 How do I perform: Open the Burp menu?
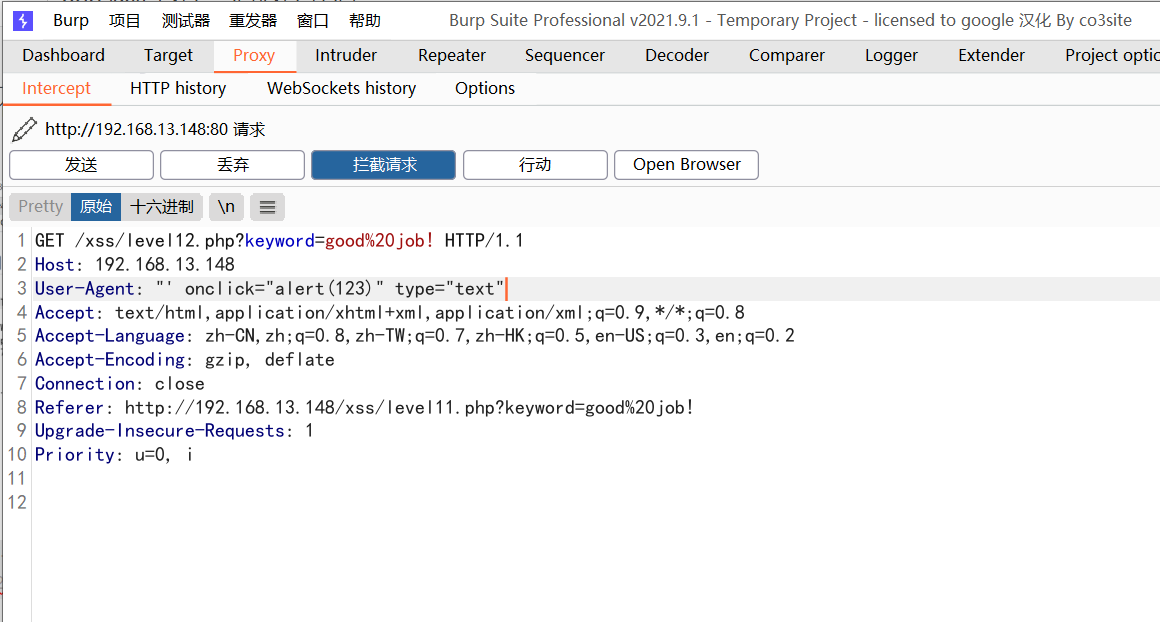(x=71, y=21)
